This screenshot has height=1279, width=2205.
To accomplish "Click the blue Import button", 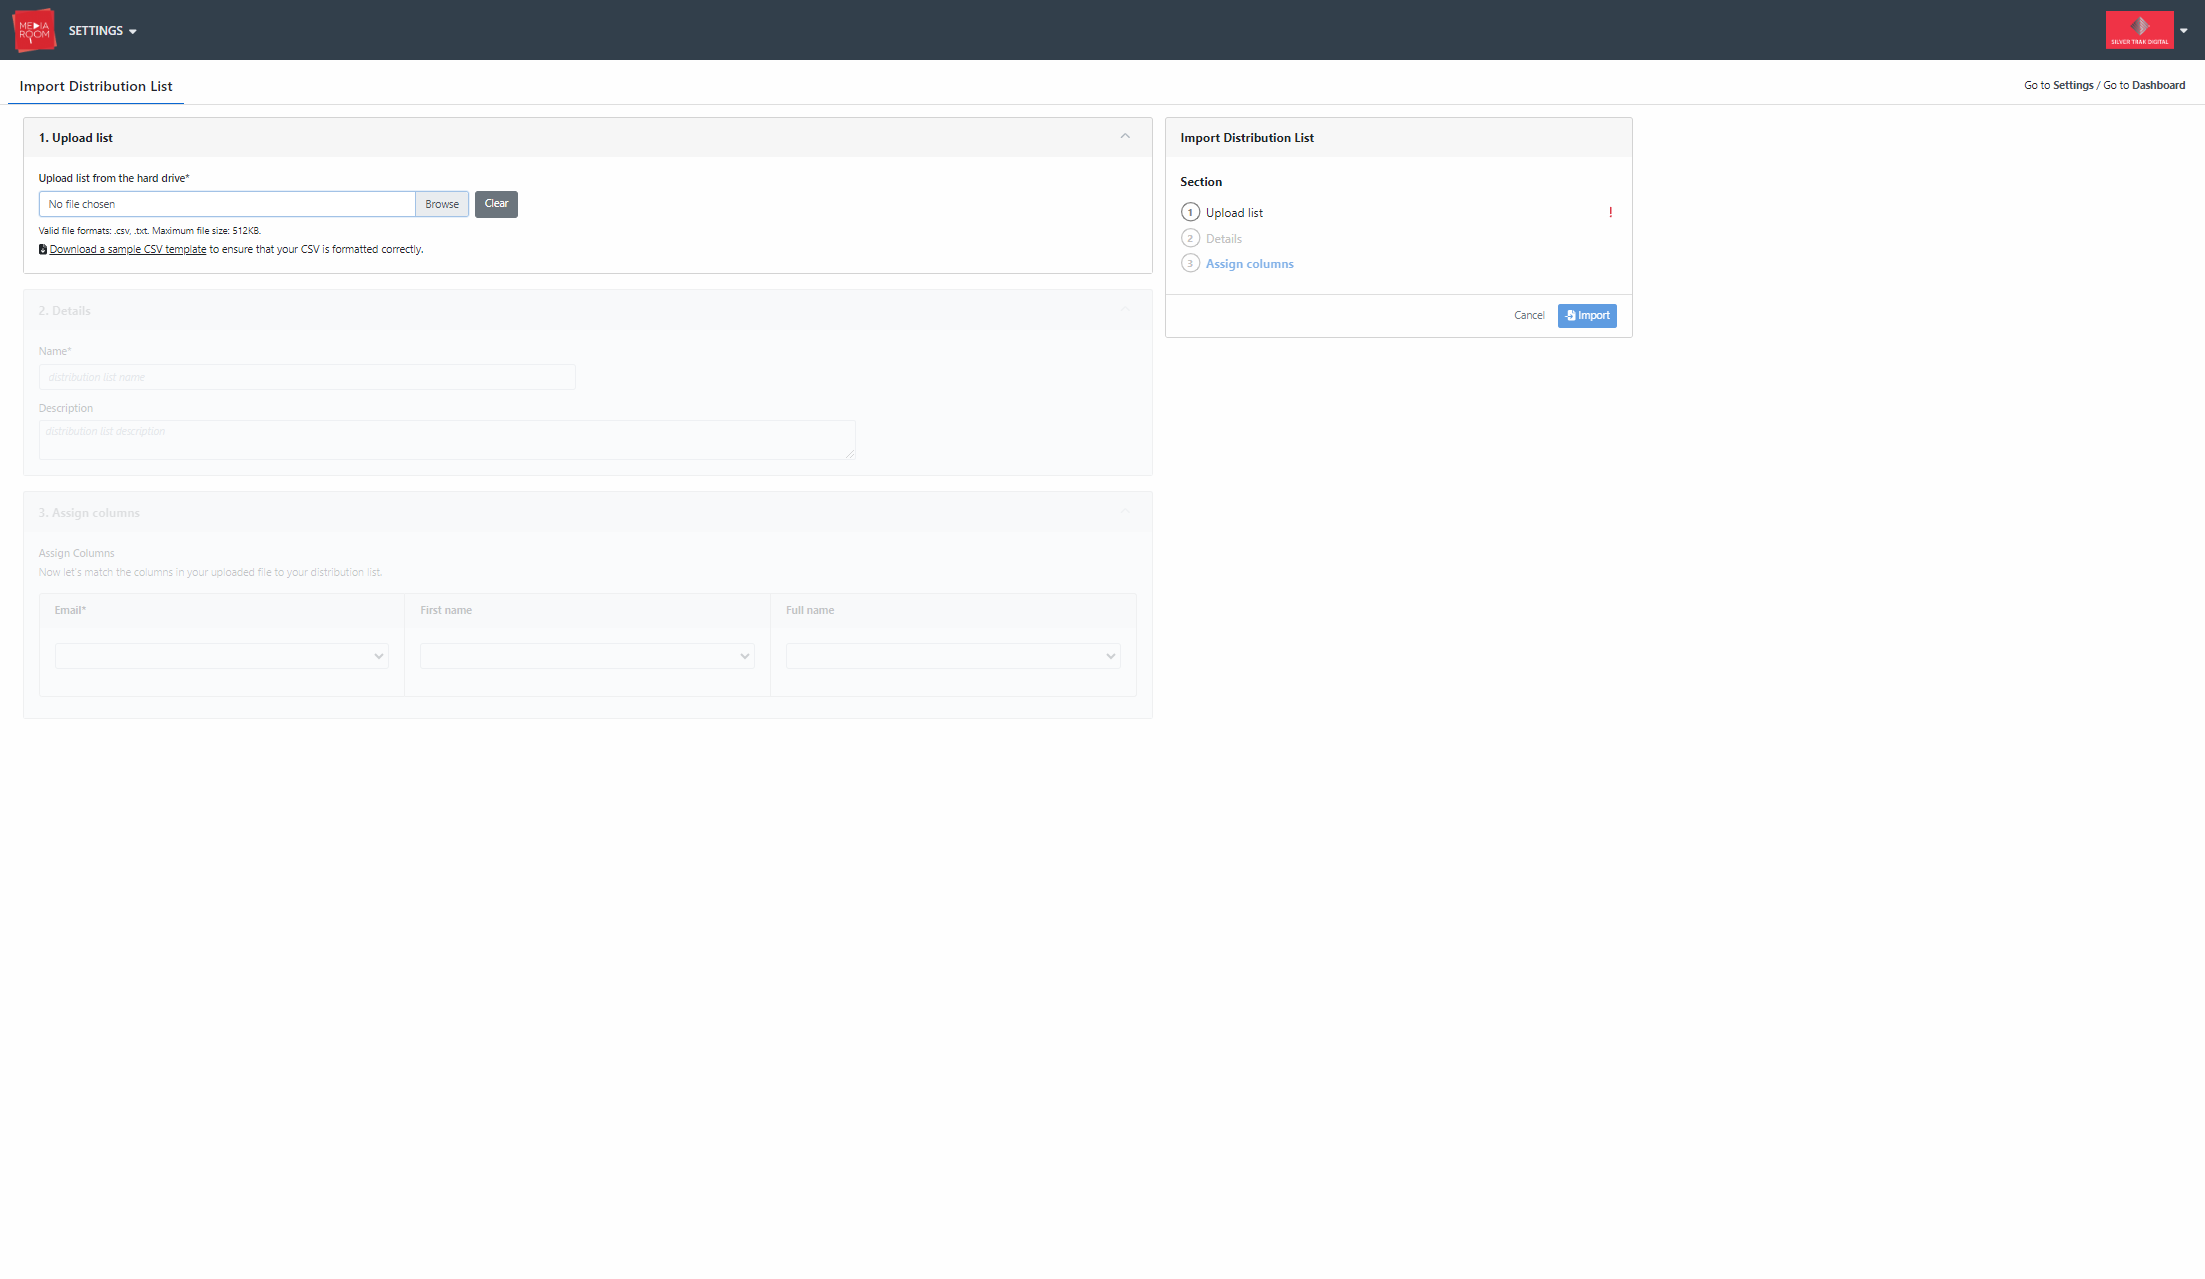I will pyautogui.click(x=1587, y=315).
